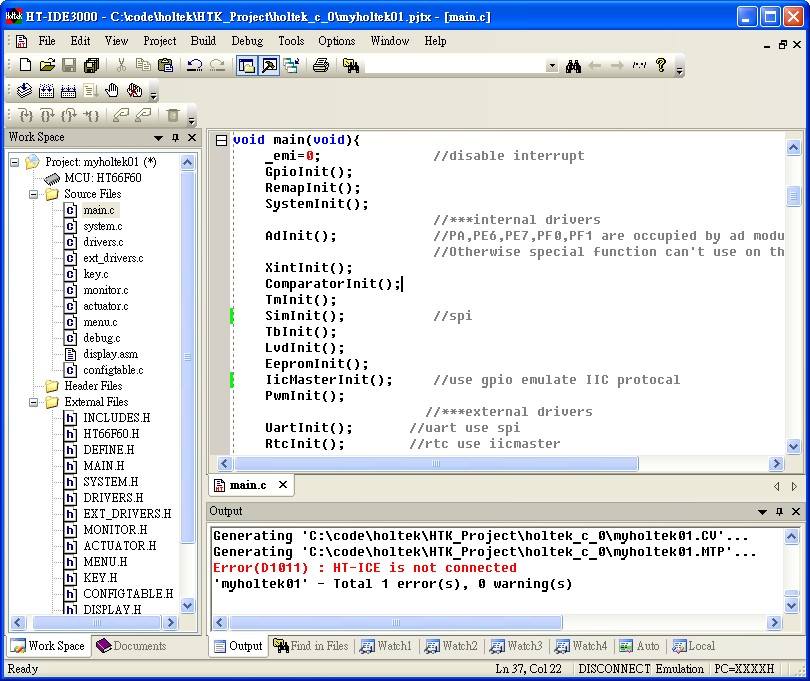Select the Header Files folder
The height and width of the screenshot is (681, 810).
[93, 386]
